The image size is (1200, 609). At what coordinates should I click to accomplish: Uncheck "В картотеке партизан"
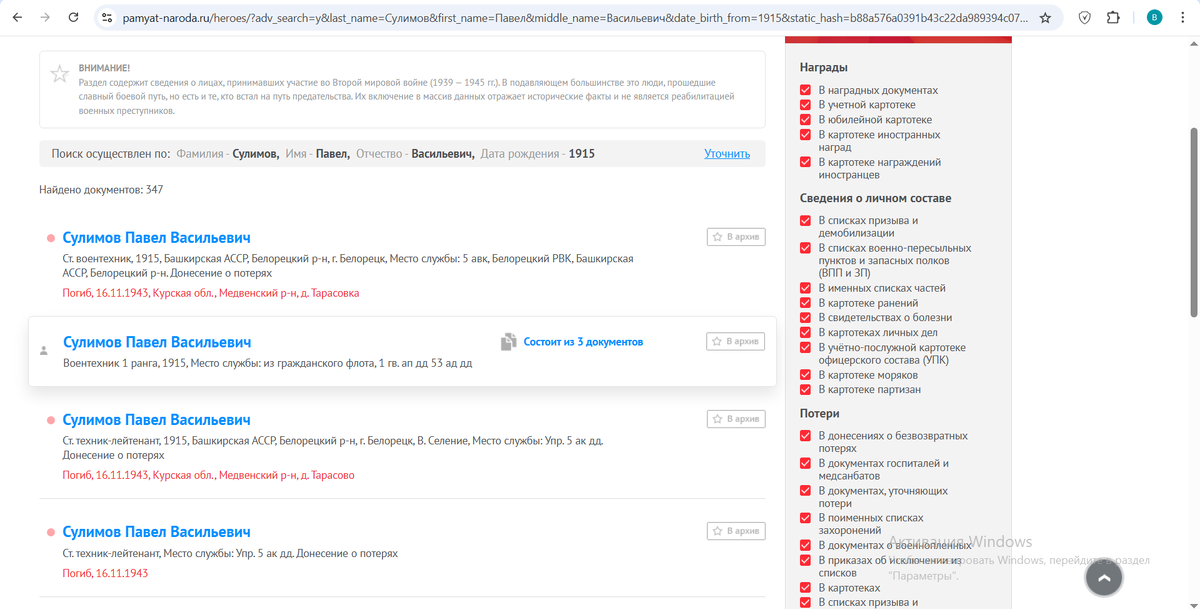[806, 390]
